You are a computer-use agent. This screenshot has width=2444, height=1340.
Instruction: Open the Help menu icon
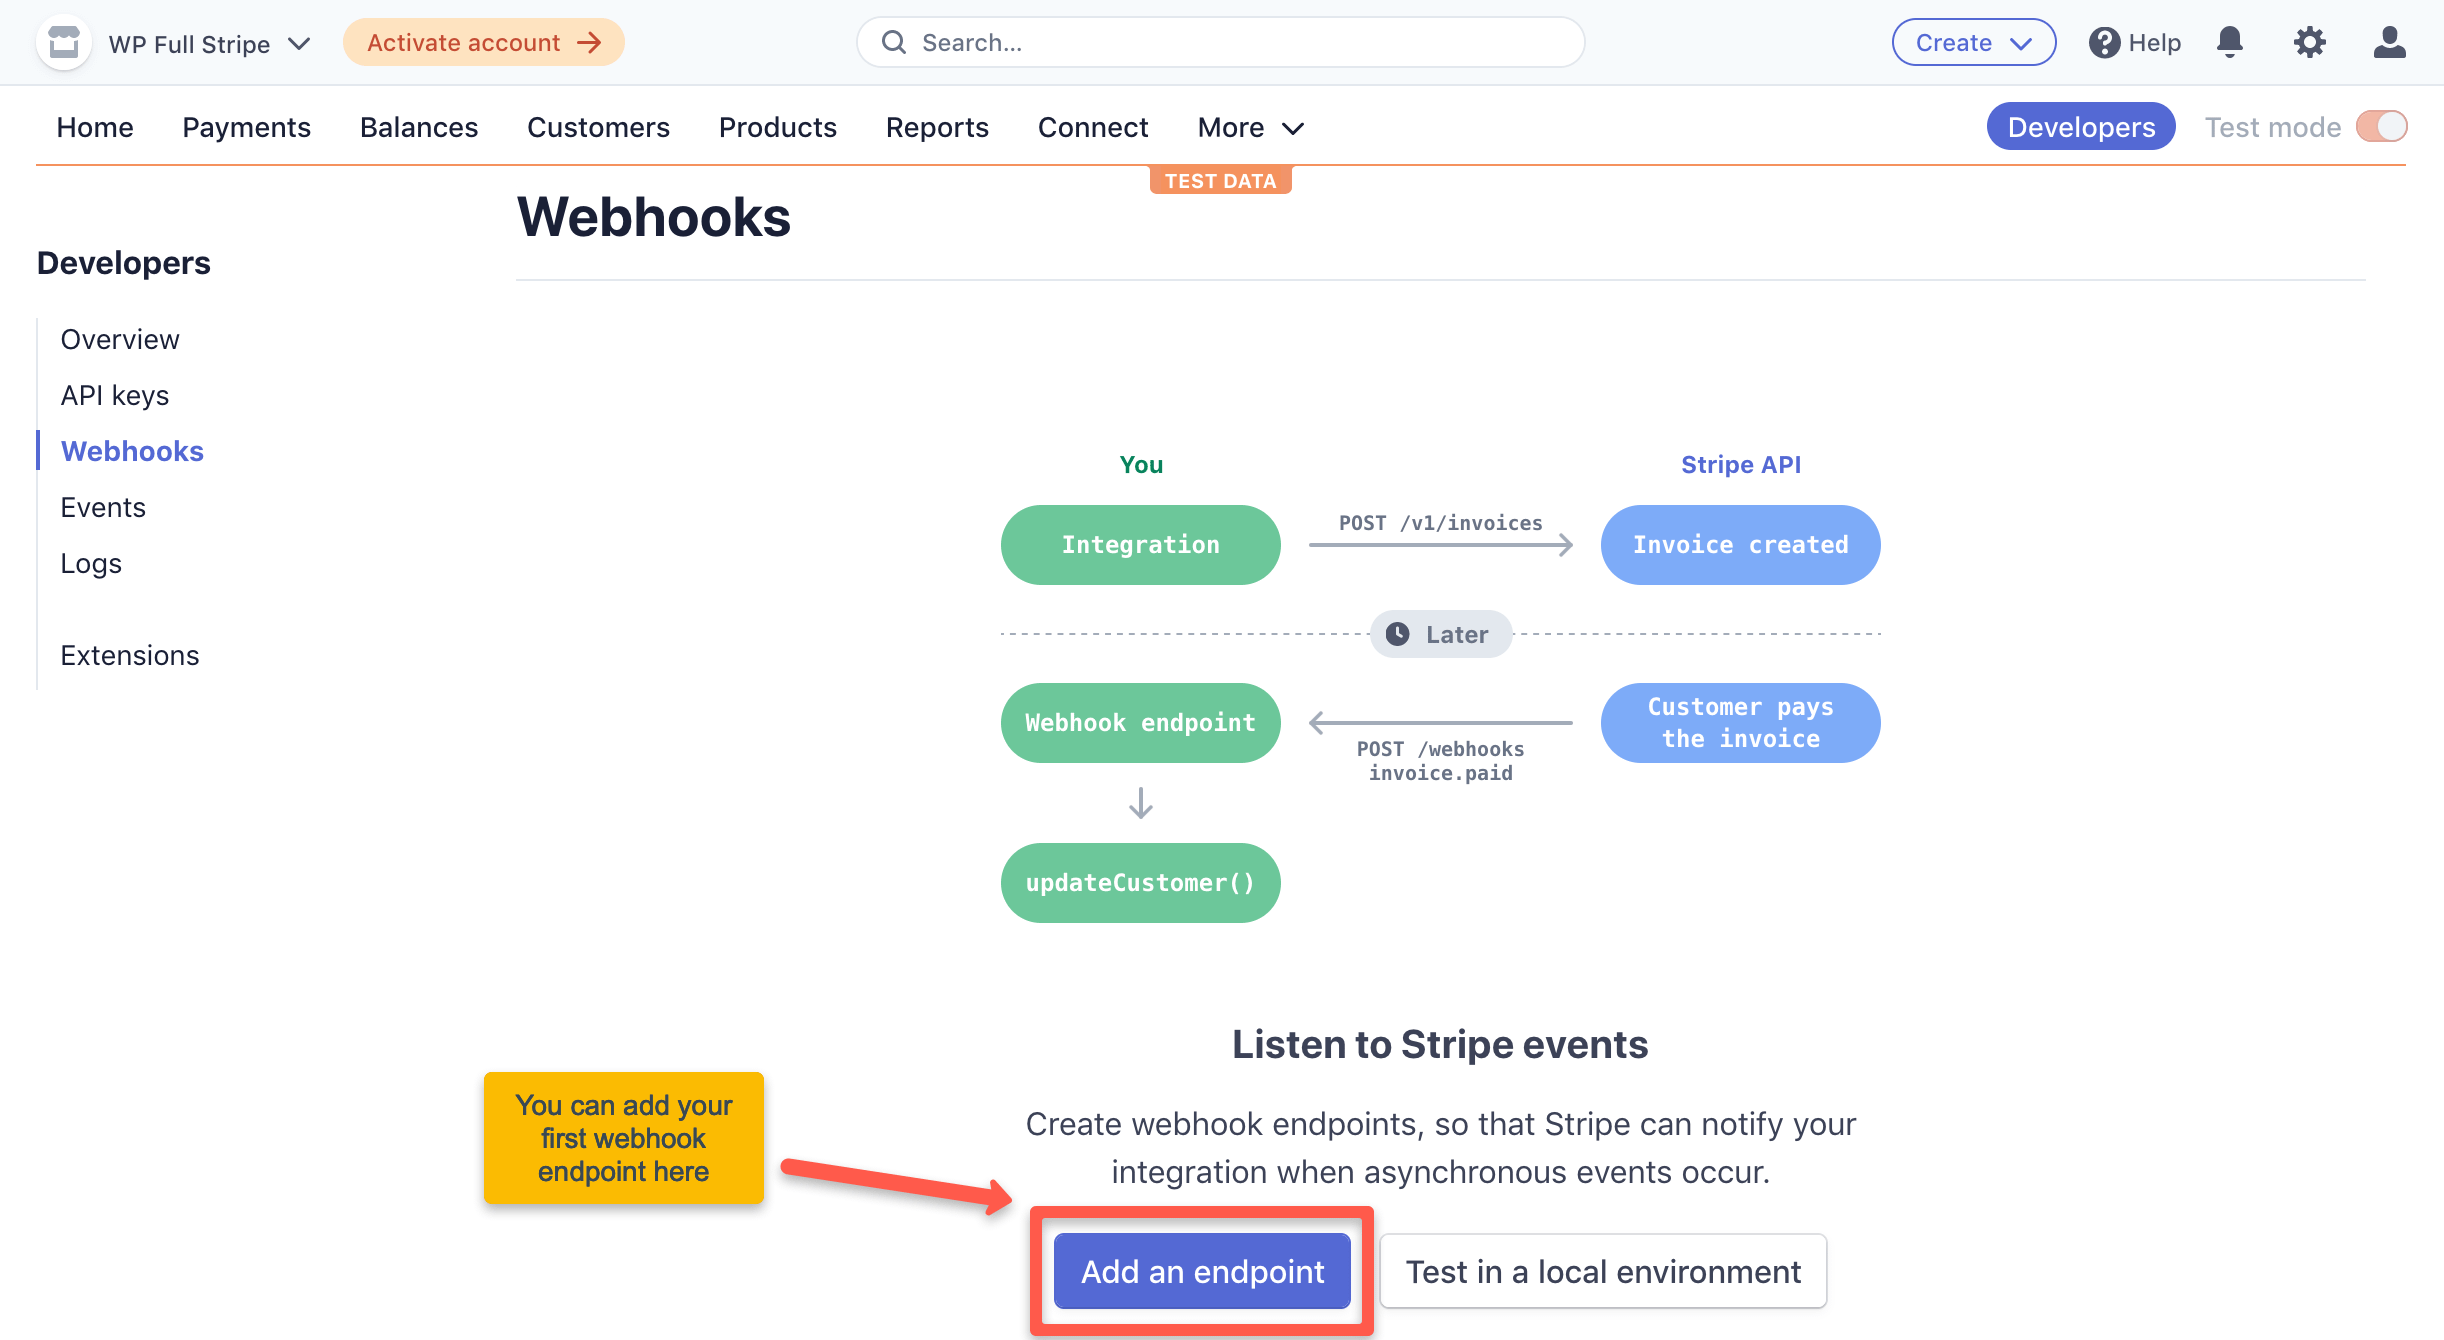pos(2104,42)
